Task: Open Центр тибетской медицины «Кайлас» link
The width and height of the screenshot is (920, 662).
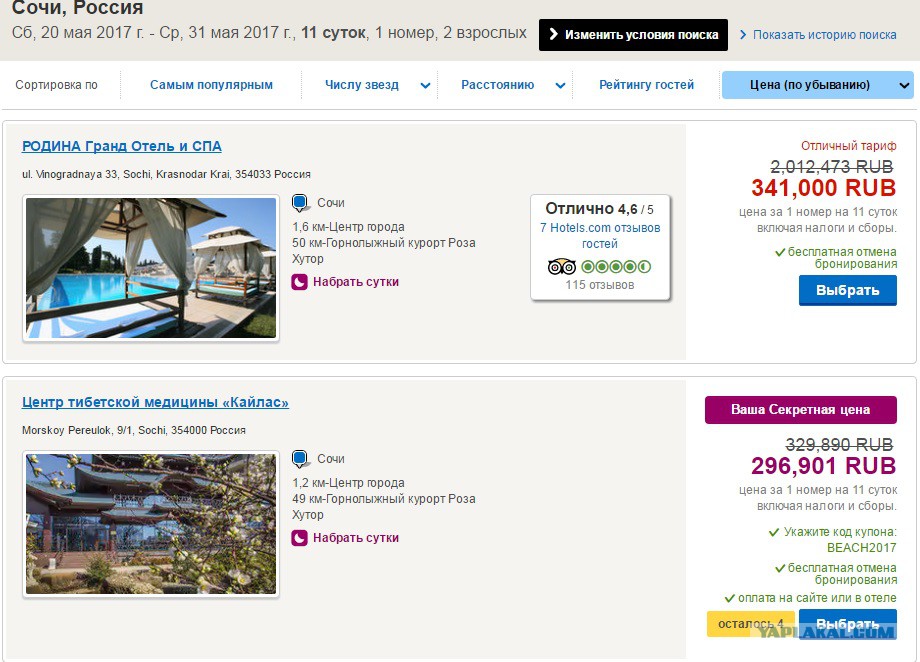Action: [155, 403]
